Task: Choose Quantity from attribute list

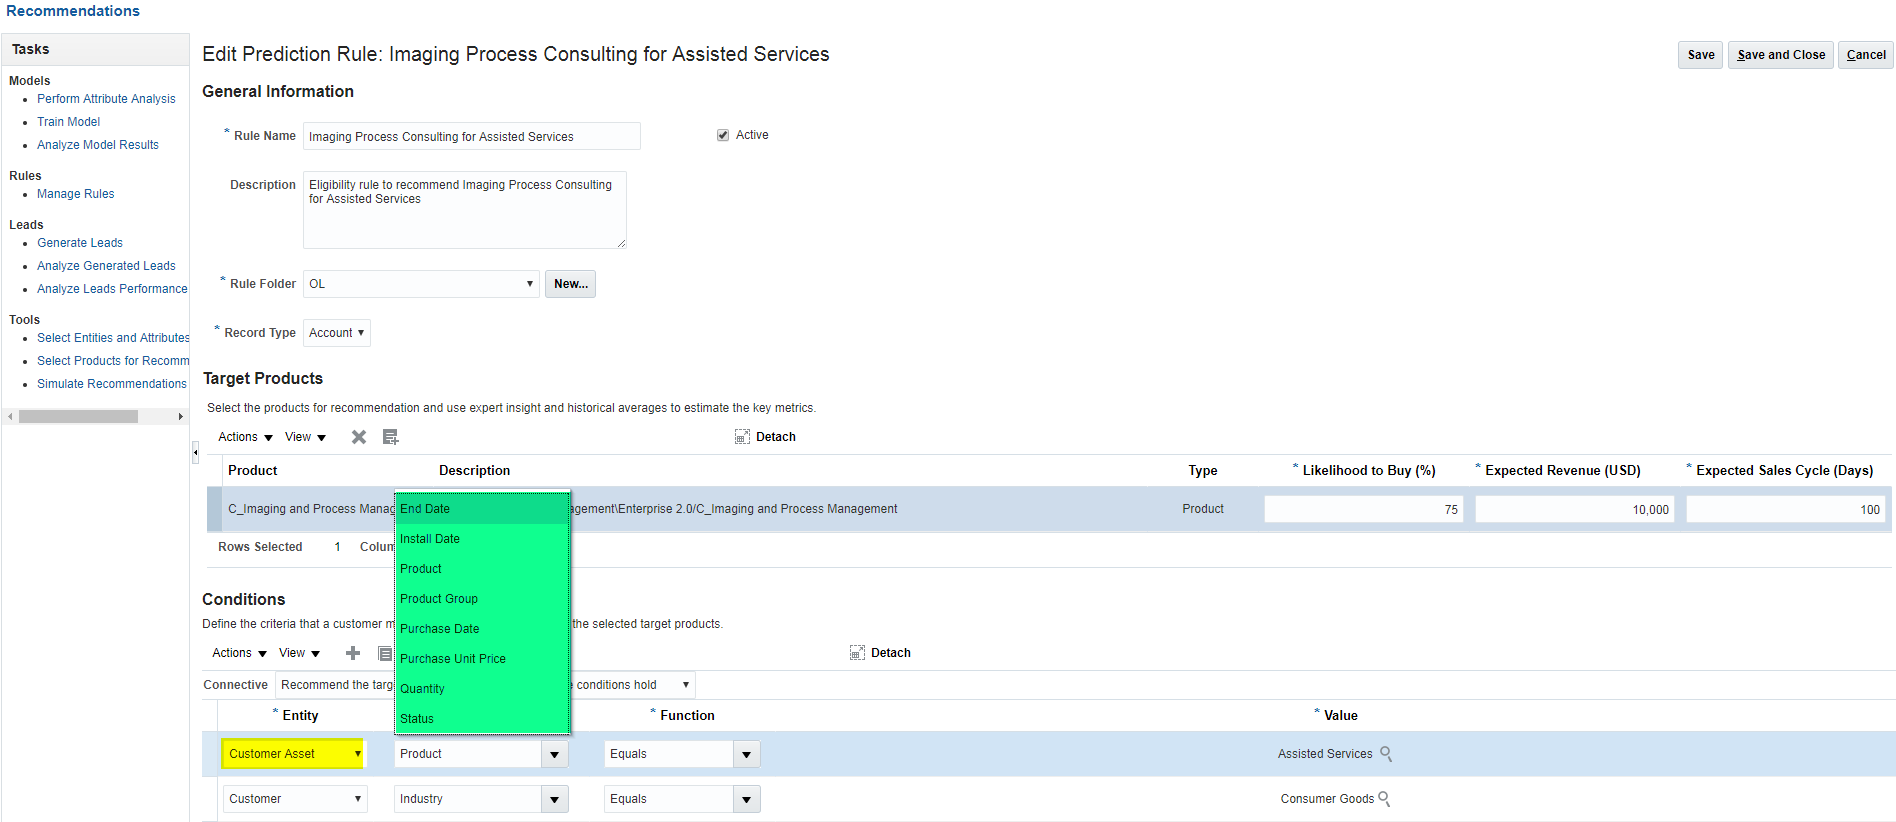Action: click(x=482, y=689)
